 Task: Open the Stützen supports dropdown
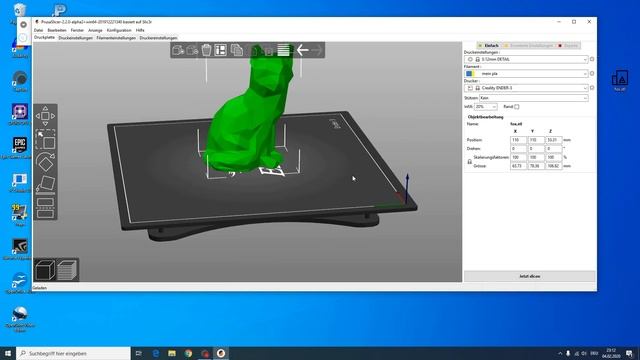tap(533, 98)
